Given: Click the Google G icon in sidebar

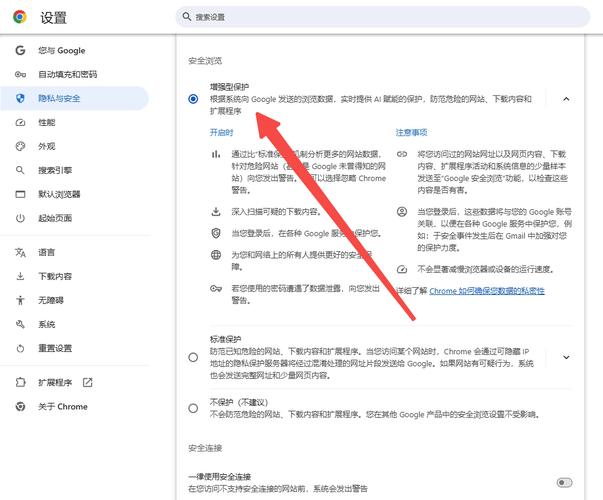Looking at the screenshot, I should pos(20,50).
